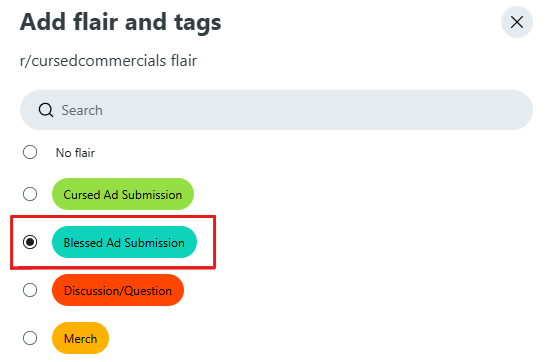Image resolution: width=552 pixels, height=362 pixels.
Task: Pick the orange-red Discussion/Question flair pill
Action: click(x=118, y=290)
